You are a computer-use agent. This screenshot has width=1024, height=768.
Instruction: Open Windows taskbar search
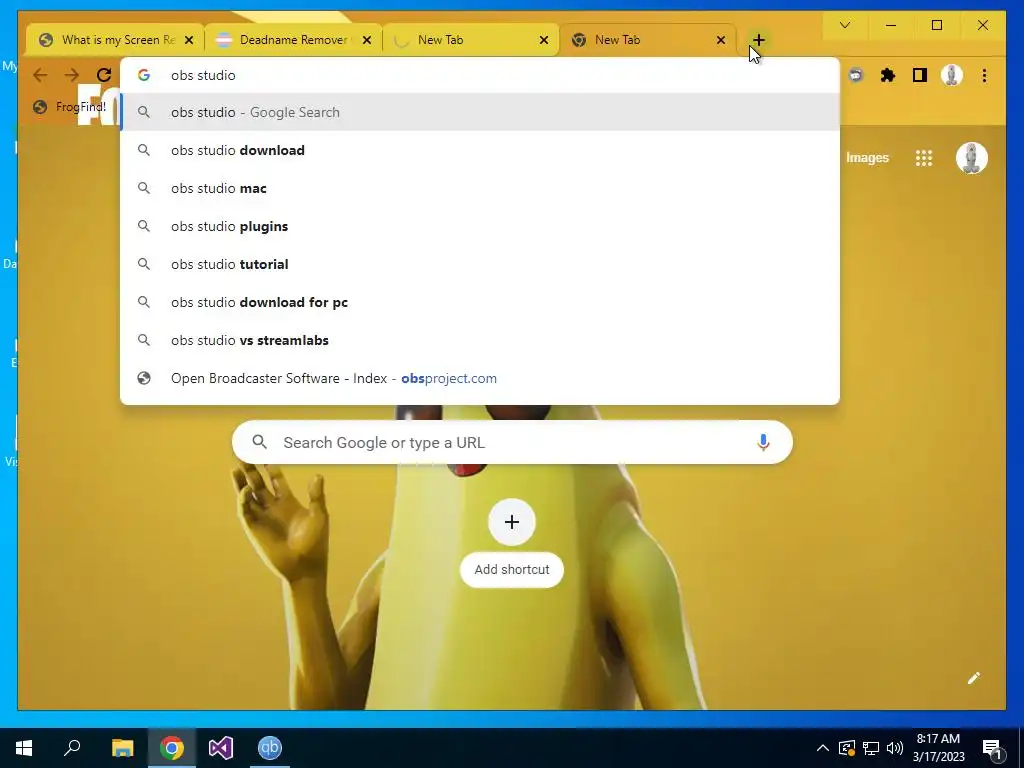(x=72, y=748)
